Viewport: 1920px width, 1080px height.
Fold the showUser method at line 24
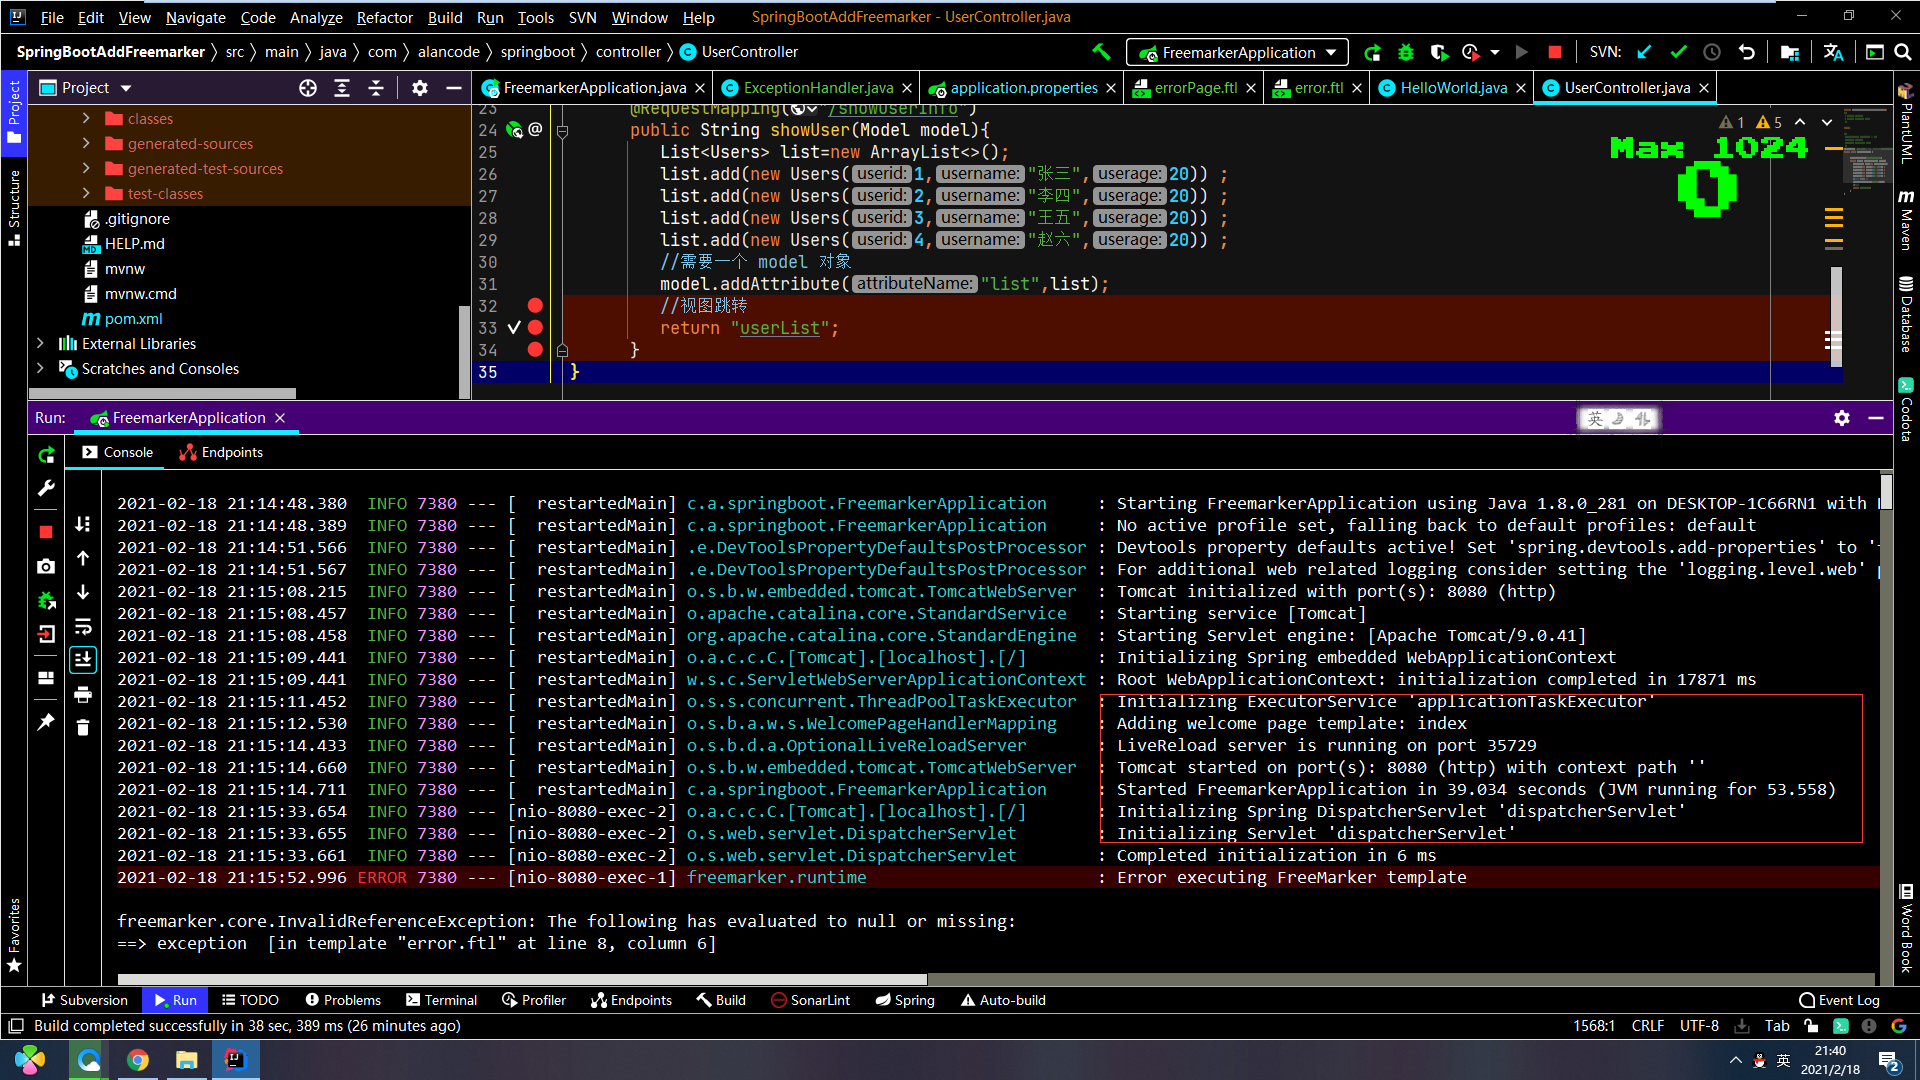coord(562,131)
